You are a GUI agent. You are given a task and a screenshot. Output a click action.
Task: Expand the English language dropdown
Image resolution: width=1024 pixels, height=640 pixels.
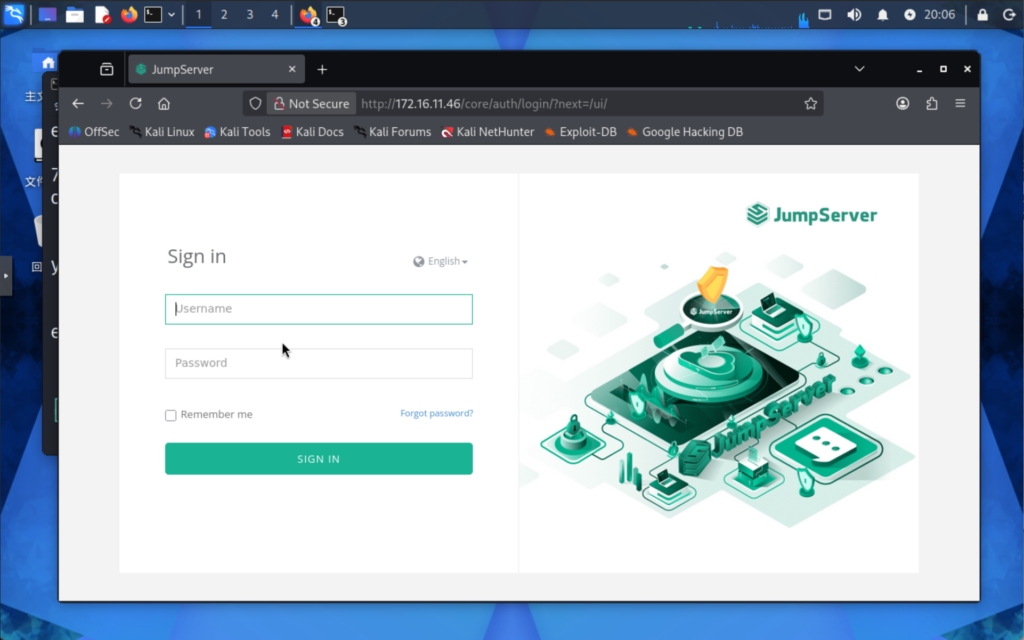pos(441,262)
